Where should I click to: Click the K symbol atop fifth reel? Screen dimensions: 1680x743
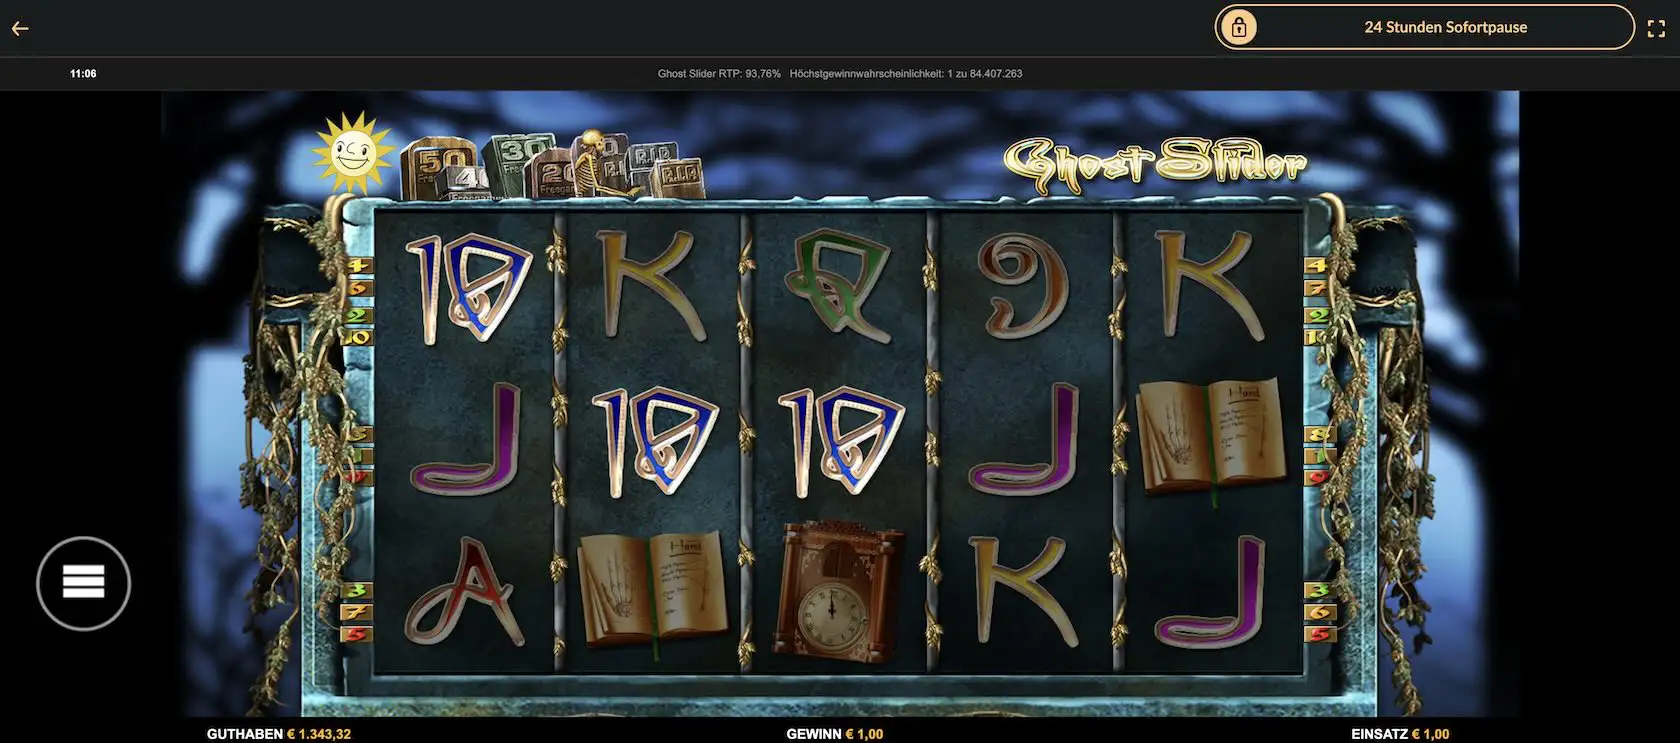(x=1210, y=285)
